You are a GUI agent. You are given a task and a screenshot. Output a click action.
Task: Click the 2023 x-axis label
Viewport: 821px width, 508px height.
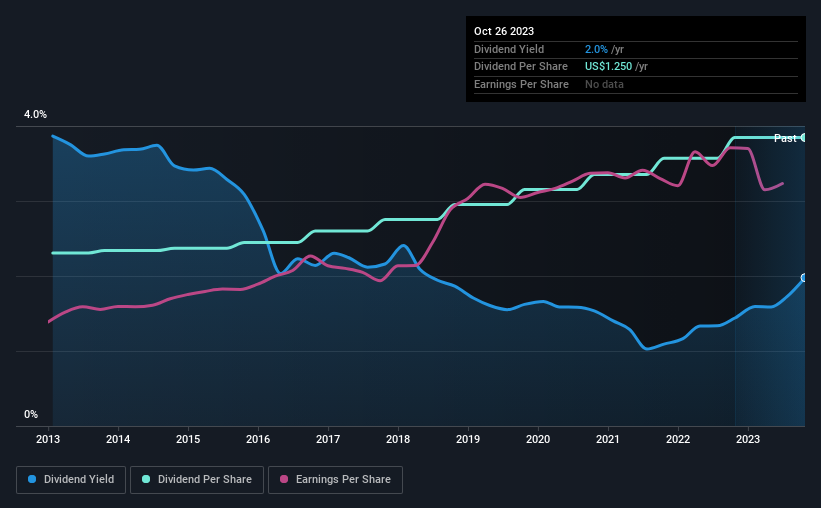[x=748, y=439]
